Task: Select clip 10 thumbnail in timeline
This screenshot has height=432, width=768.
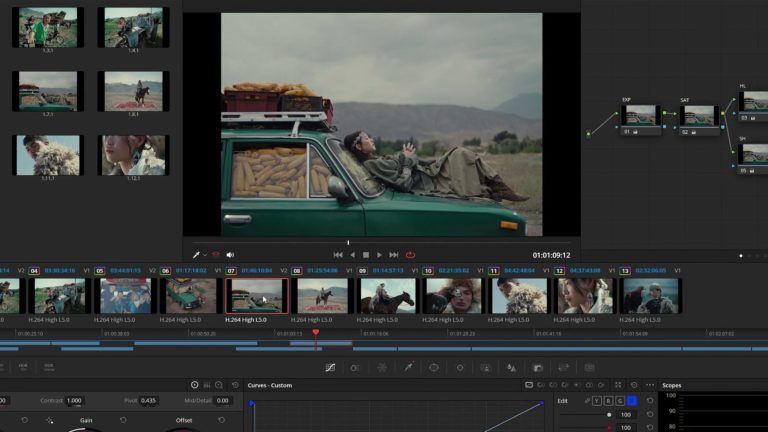Action: click(x=454, y=296)
